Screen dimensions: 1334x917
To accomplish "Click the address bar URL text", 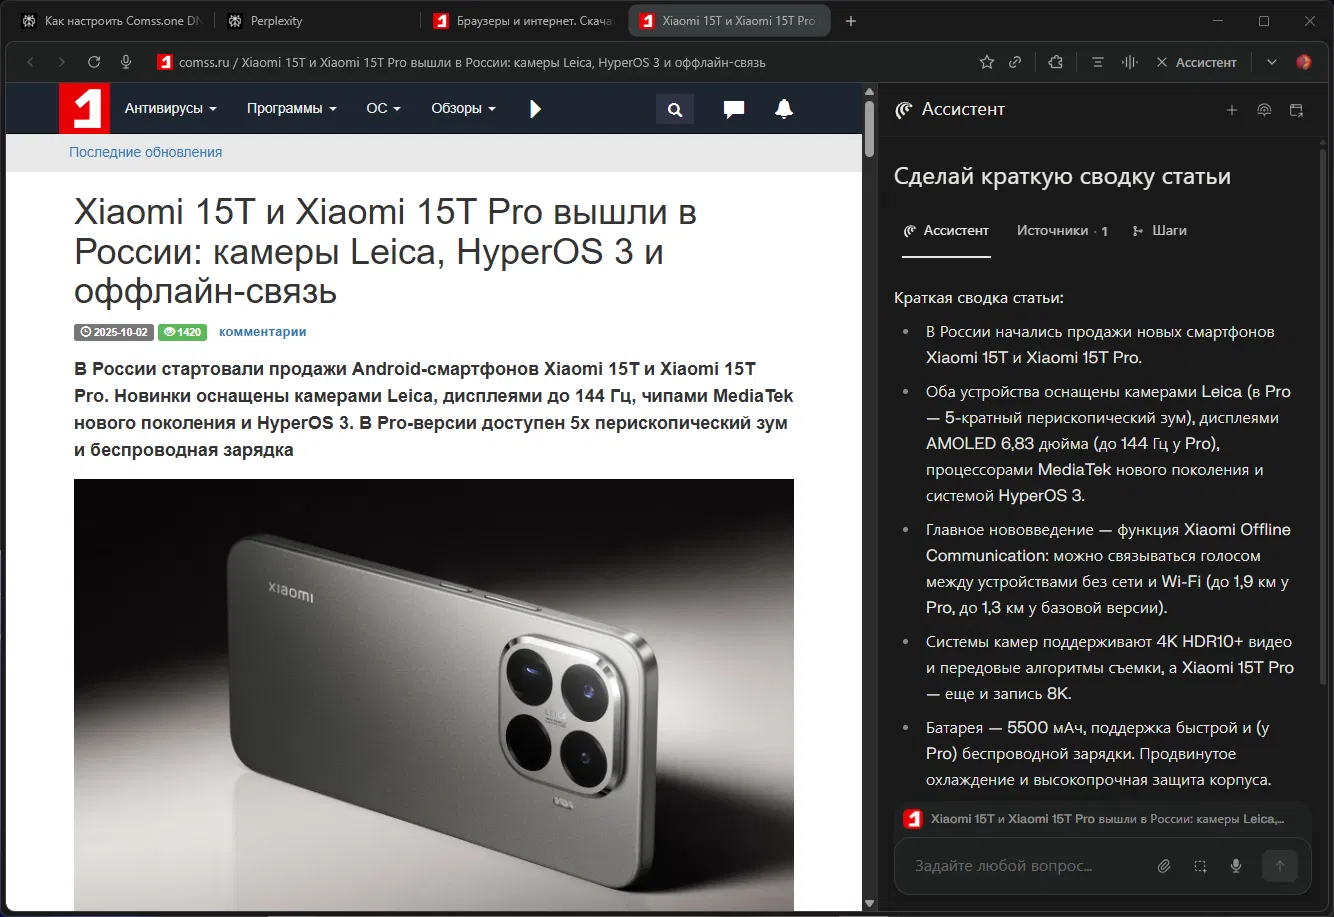I will (x=472, y=62).
